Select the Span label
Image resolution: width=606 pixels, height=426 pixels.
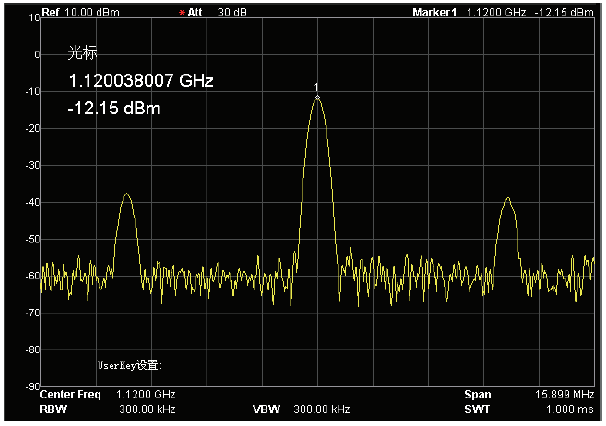(x=478, y=394)
